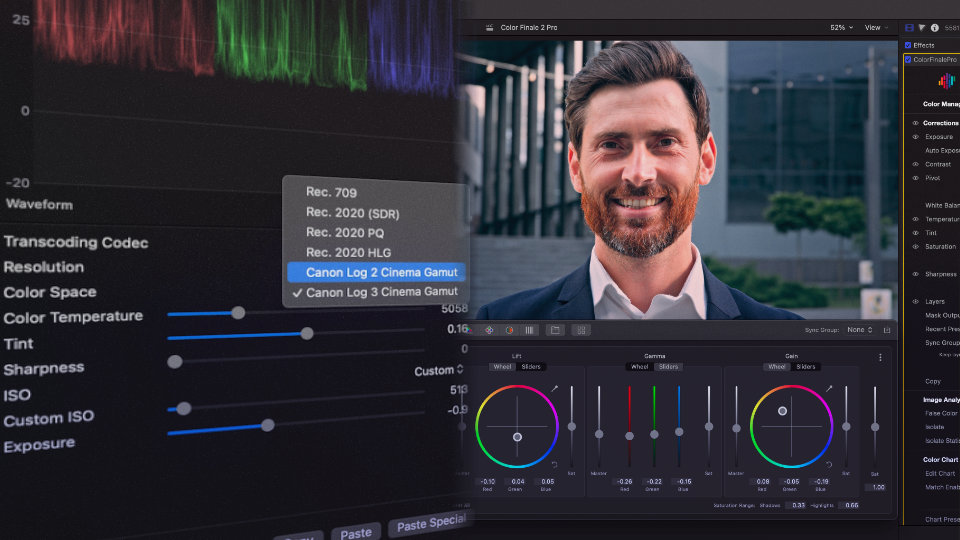This screenshot has width=960, height=540.
Task: Choose Rec. 2020 (SDR) option
Action: pyautogui.click(x=353, y=213)
